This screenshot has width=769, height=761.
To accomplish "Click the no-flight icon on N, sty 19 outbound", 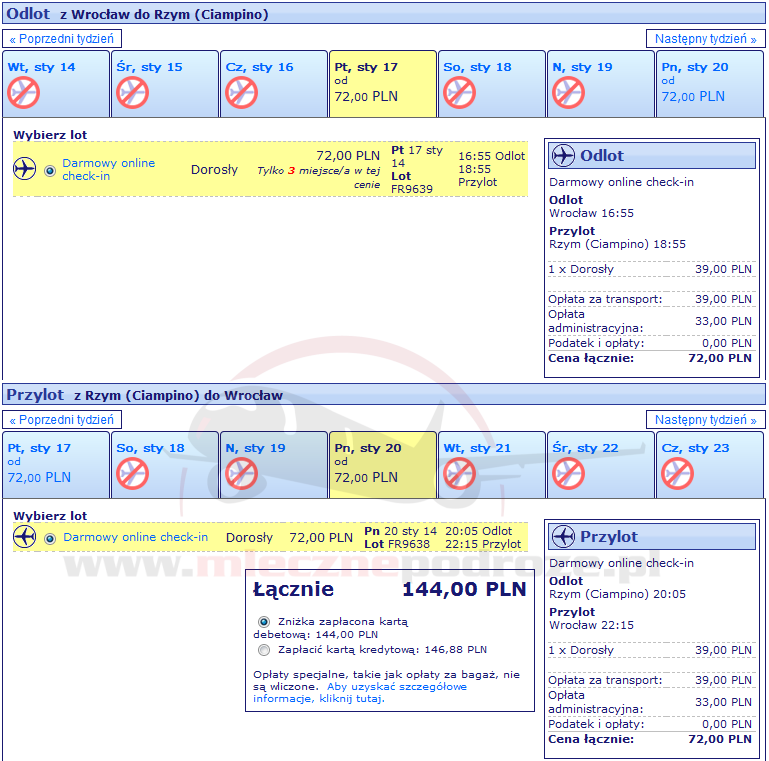I will coord(568,93).
